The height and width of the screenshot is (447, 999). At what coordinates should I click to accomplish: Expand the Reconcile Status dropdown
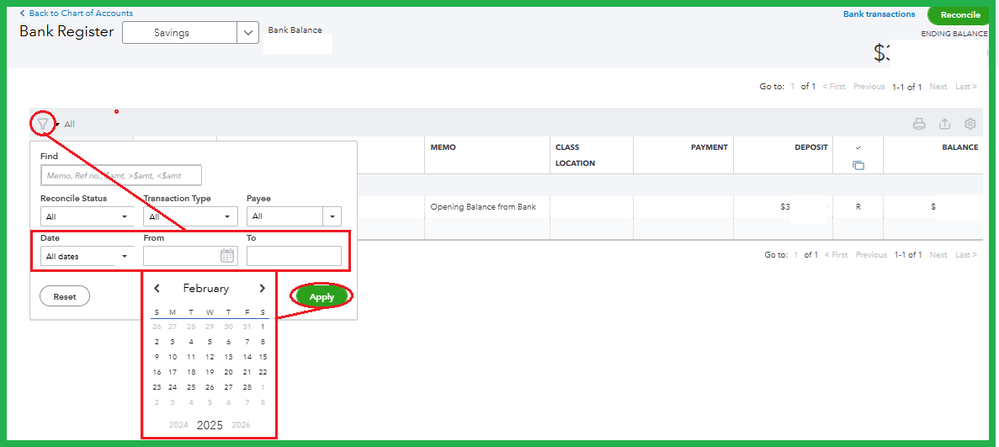[x=87, y=216]
